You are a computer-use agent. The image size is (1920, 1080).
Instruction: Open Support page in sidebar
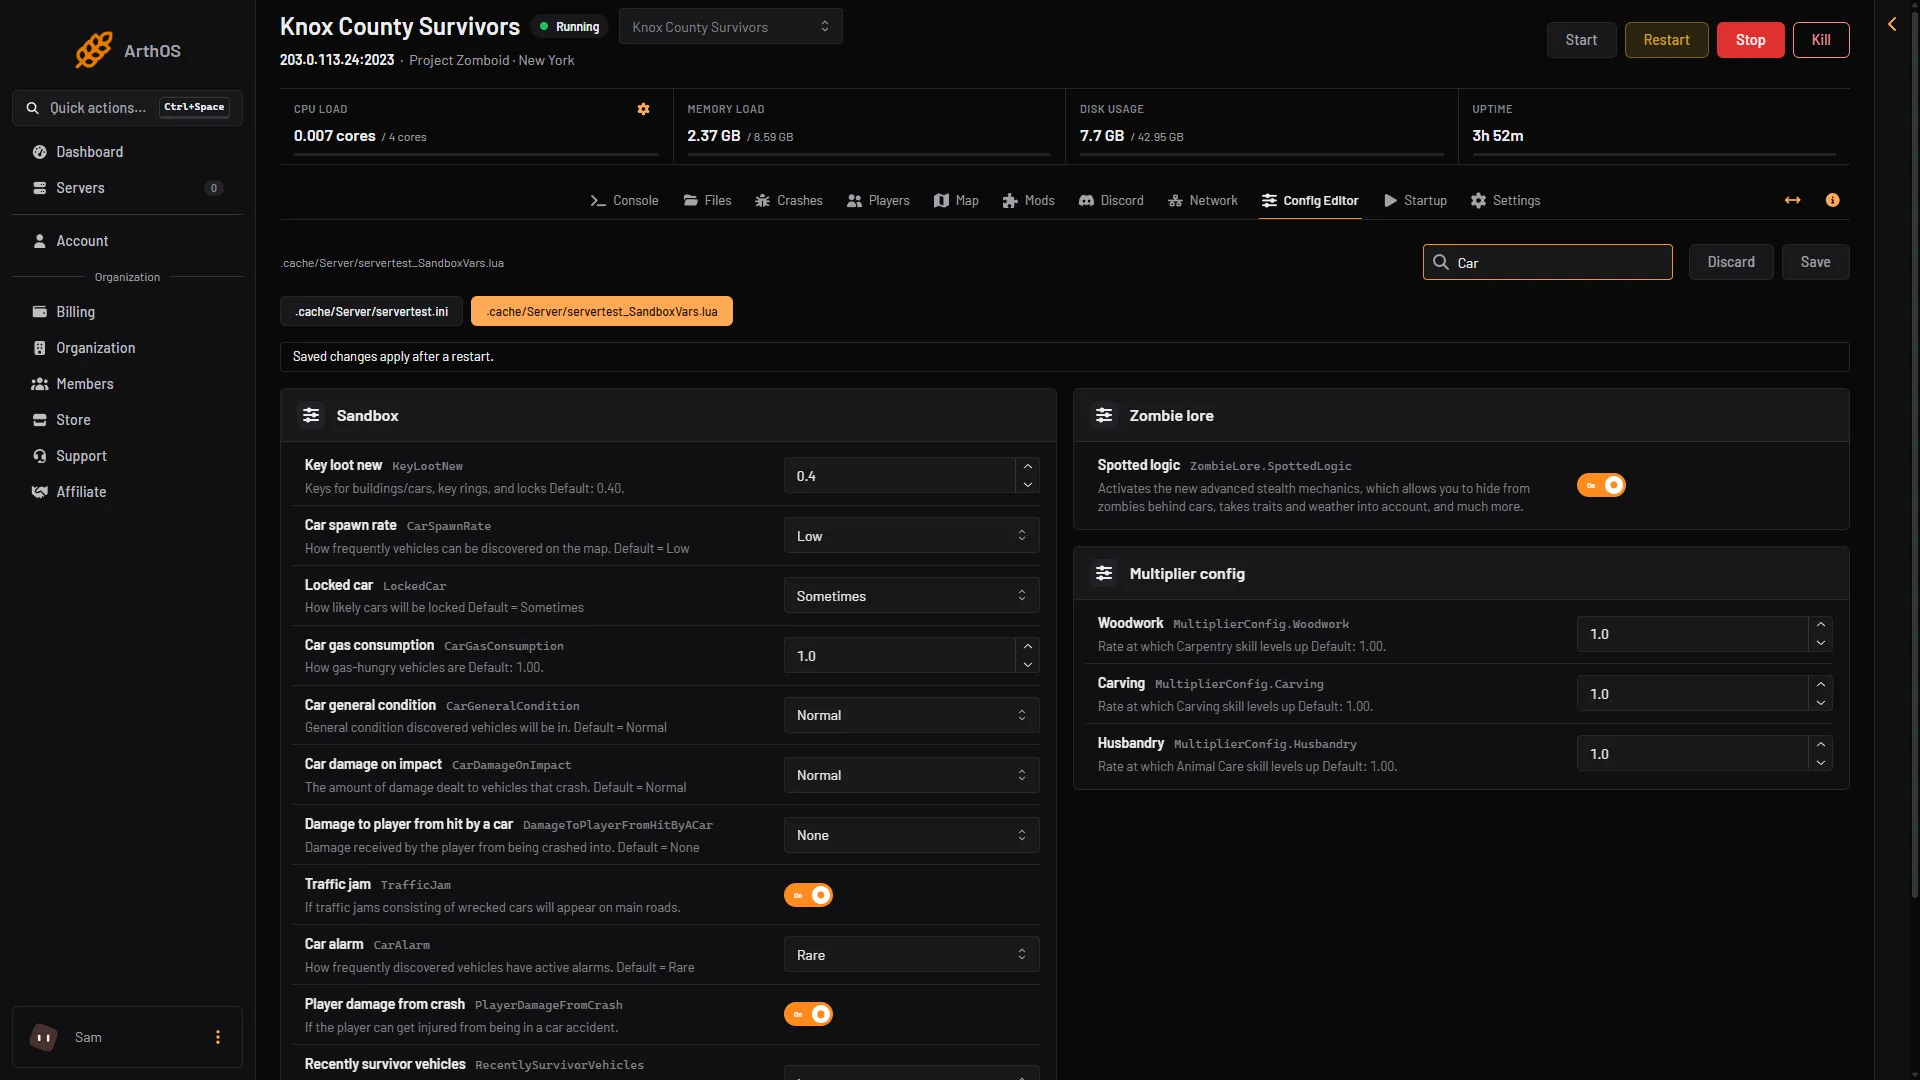(127, 456)
